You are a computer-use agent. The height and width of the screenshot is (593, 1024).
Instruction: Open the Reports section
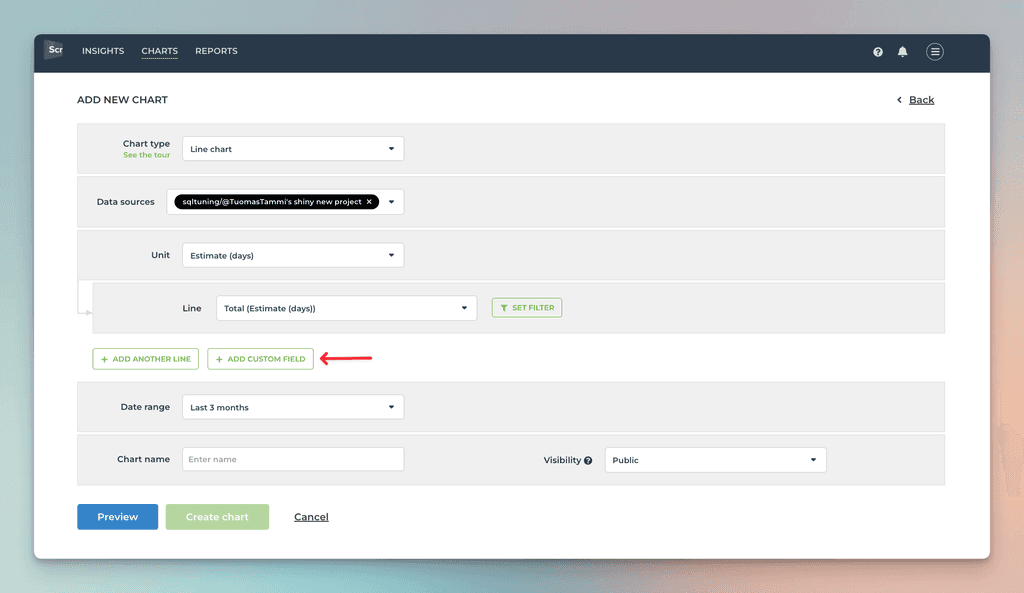coord(216,51)
